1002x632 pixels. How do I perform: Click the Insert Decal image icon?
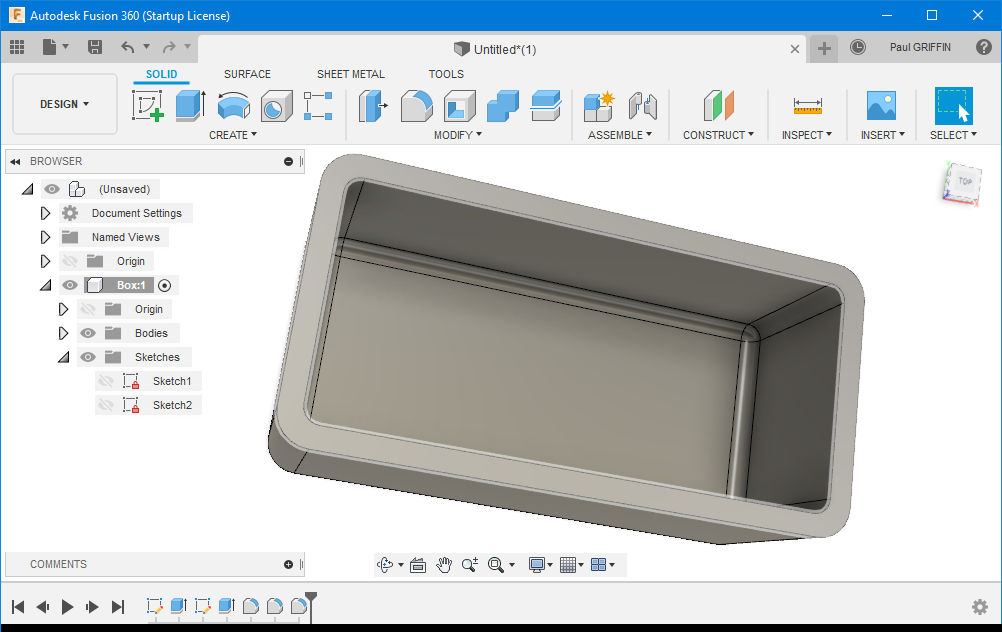(881, 105)
